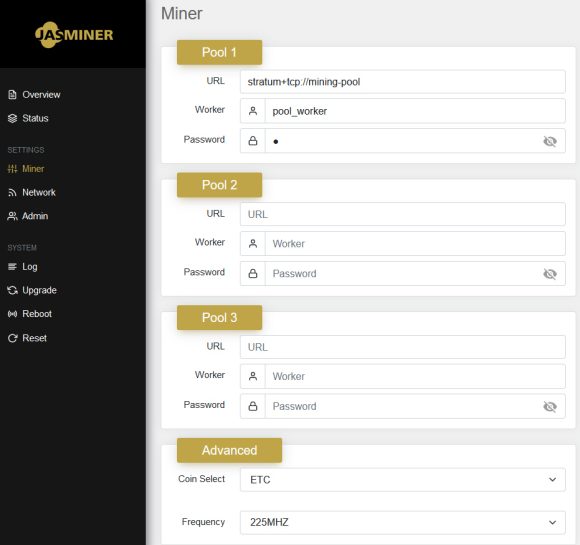The width and height of the screenshot is (580, 545).
Task: Reveal Pool 3 password using eye icon
Action: (x=550, y=407)
